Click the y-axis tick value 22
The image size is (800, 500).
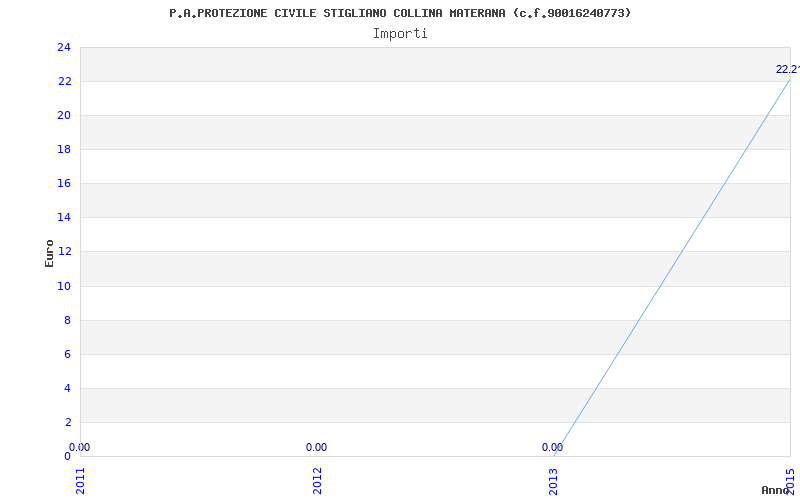point(64,82)
